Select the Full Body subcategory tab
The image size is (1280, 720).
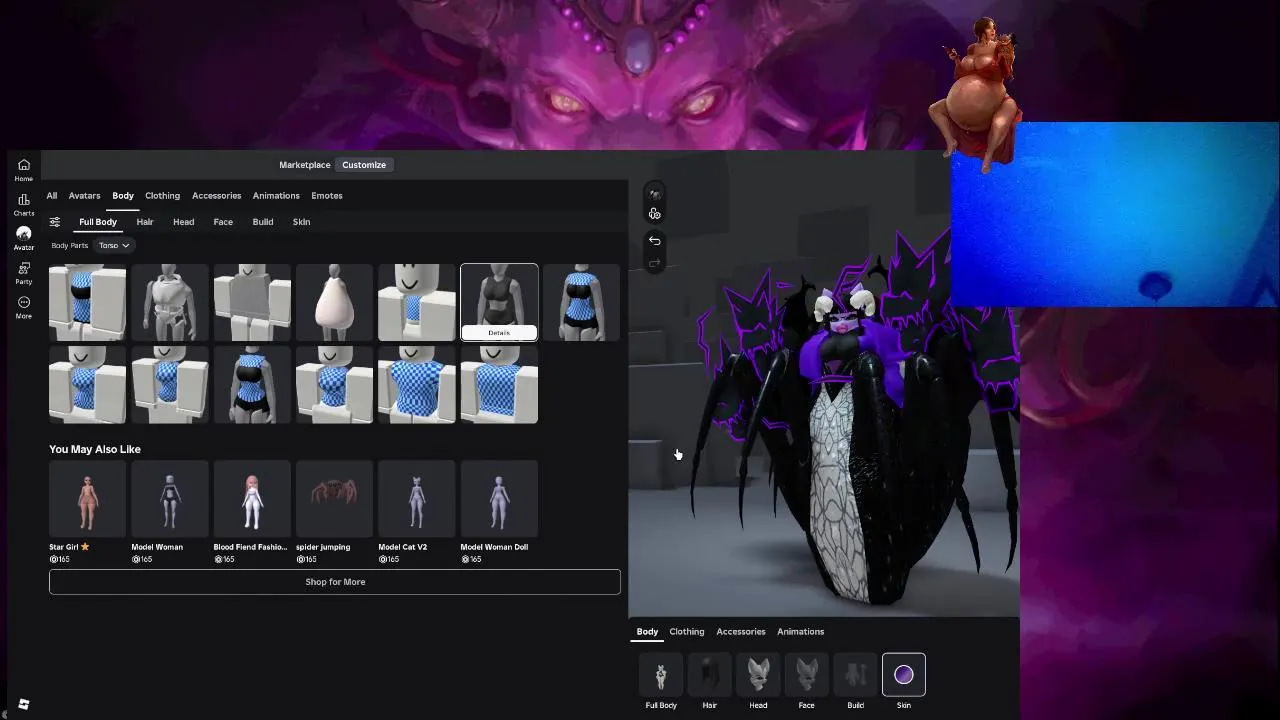pyautogui.click(x=98, y=222)
